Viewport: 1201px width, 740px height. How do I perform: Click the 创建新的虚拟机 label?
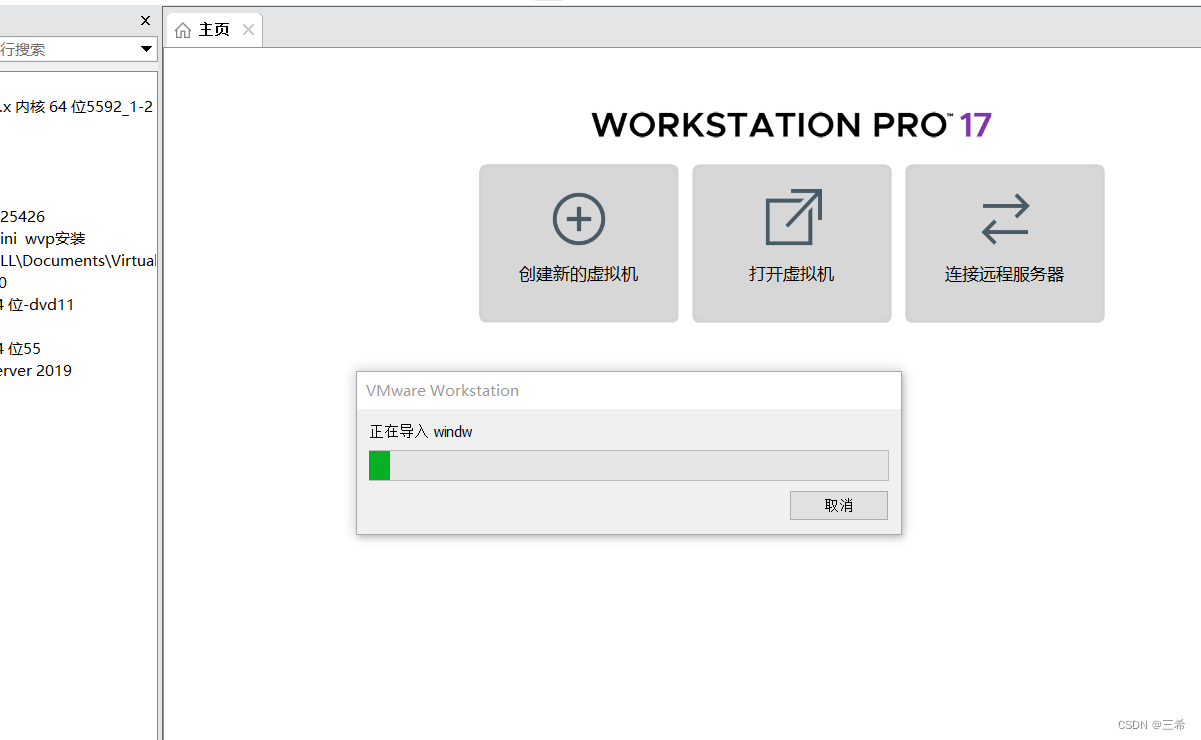579,274
